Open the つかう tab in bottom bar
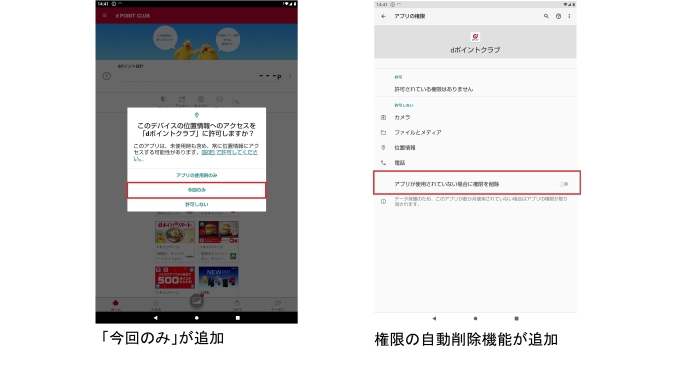 pyautogui.click(x=237, y=305)
